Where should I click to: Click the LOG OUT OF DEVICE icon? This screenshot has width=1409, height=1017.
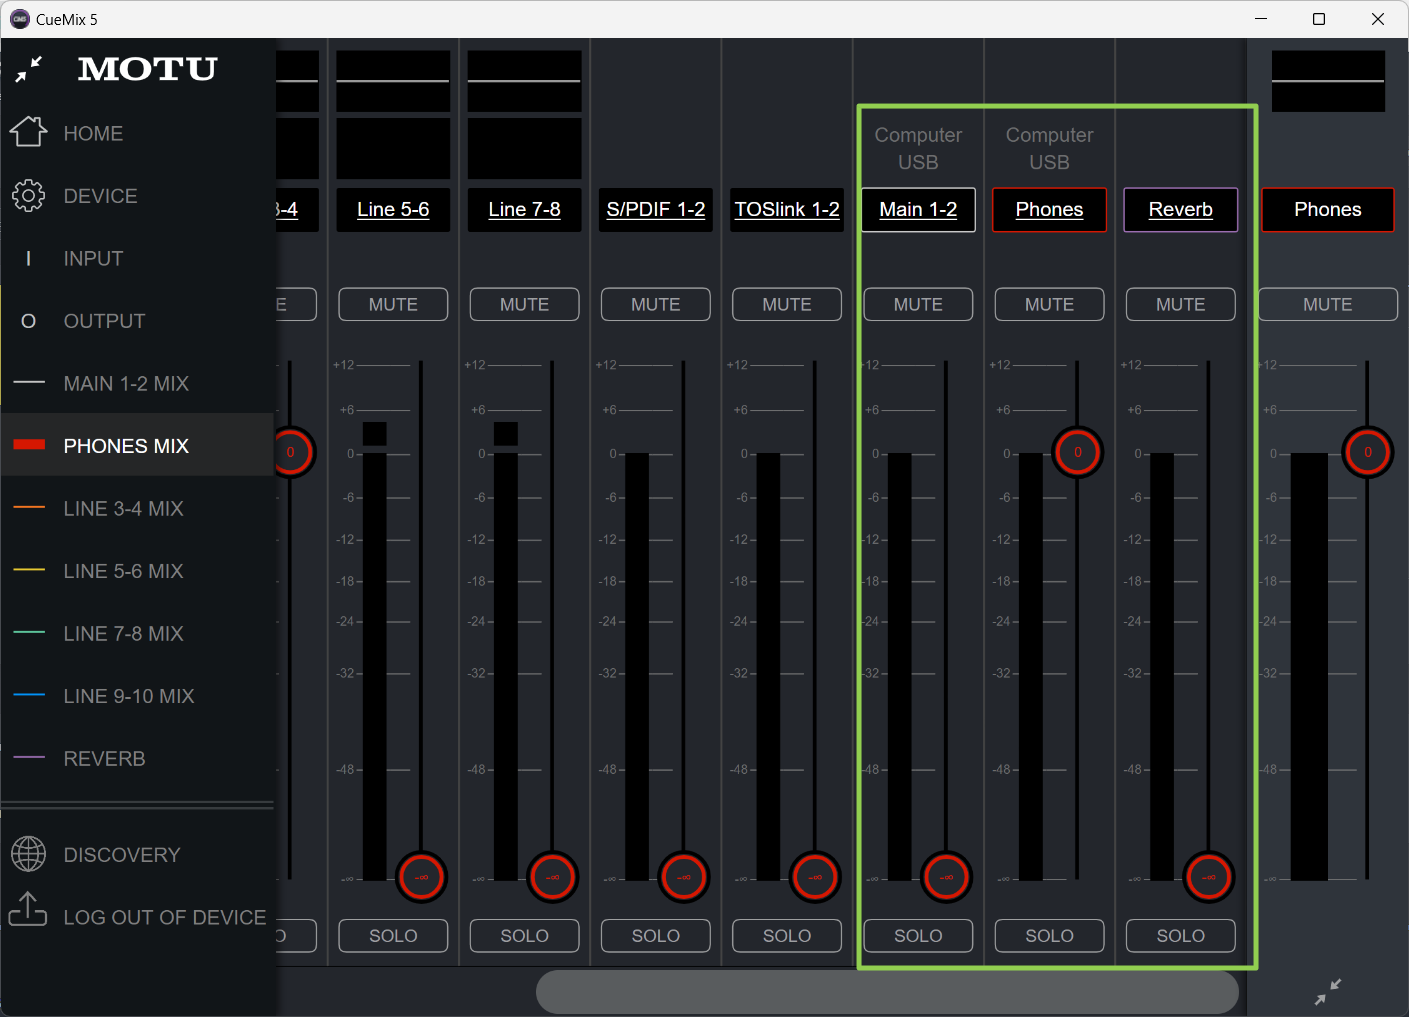pyautogui.click(x=28, y=910)
